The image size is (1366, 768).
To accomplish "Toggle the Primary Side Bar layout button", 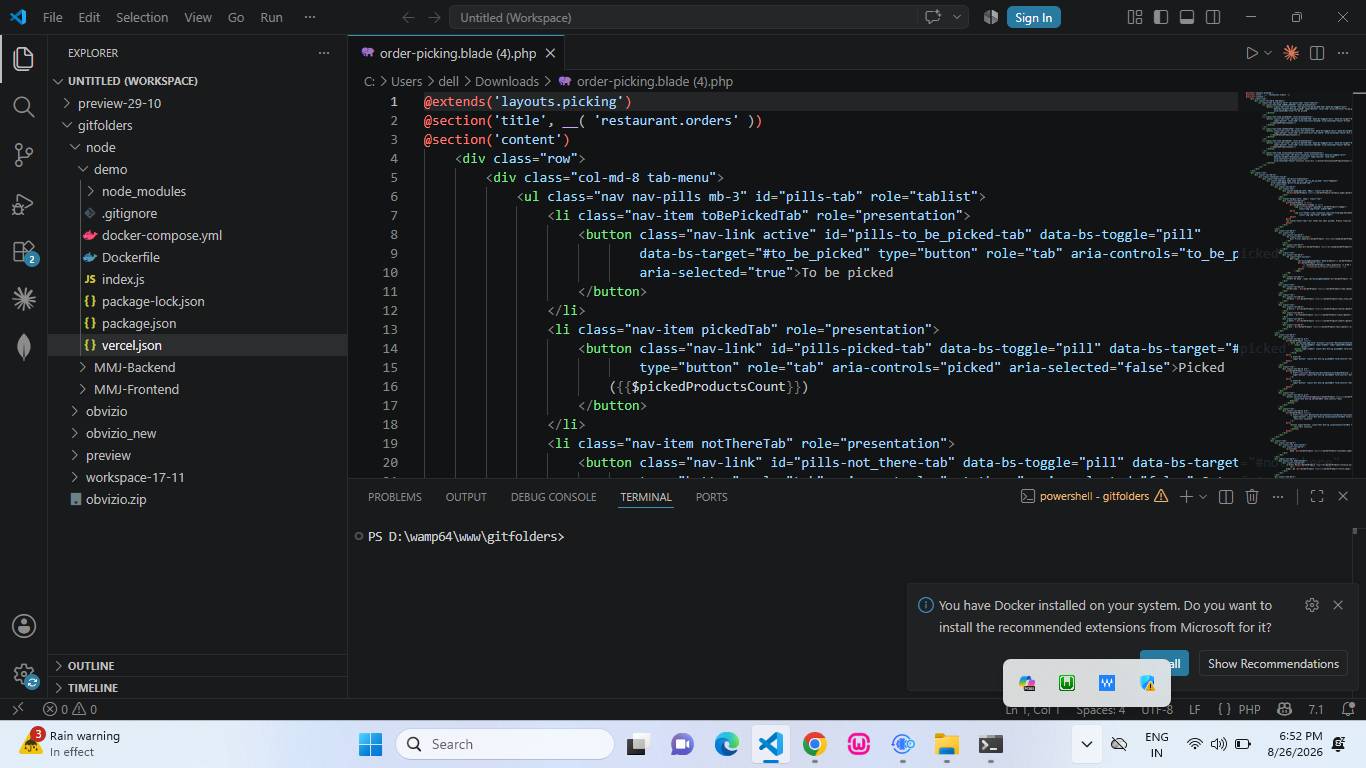I will pos(1161,17).
